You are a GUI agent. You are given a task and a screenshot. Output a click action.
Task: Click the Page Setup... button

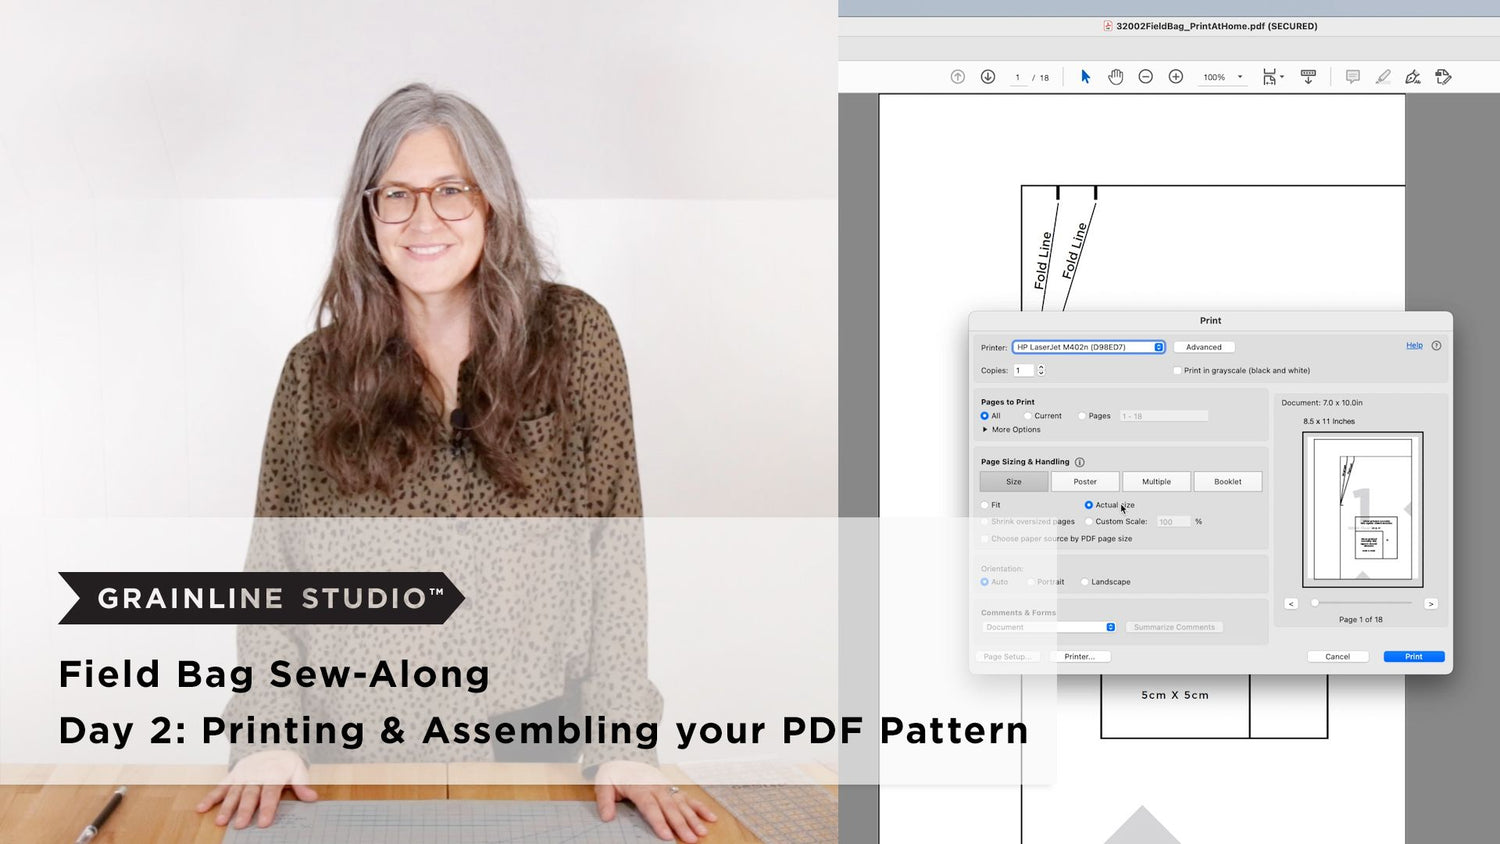pos(1007,657)
